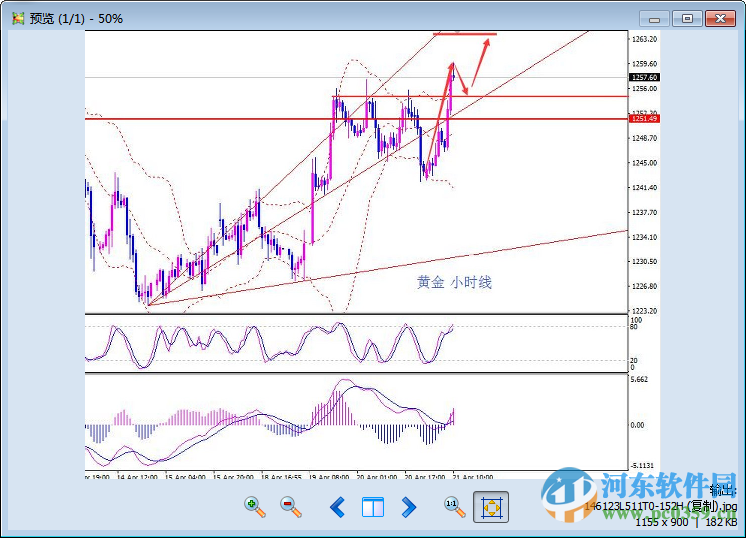Toggle the fit-to-window icon
The height and width of the screenshot is (538, 746).
click(491, 507)
